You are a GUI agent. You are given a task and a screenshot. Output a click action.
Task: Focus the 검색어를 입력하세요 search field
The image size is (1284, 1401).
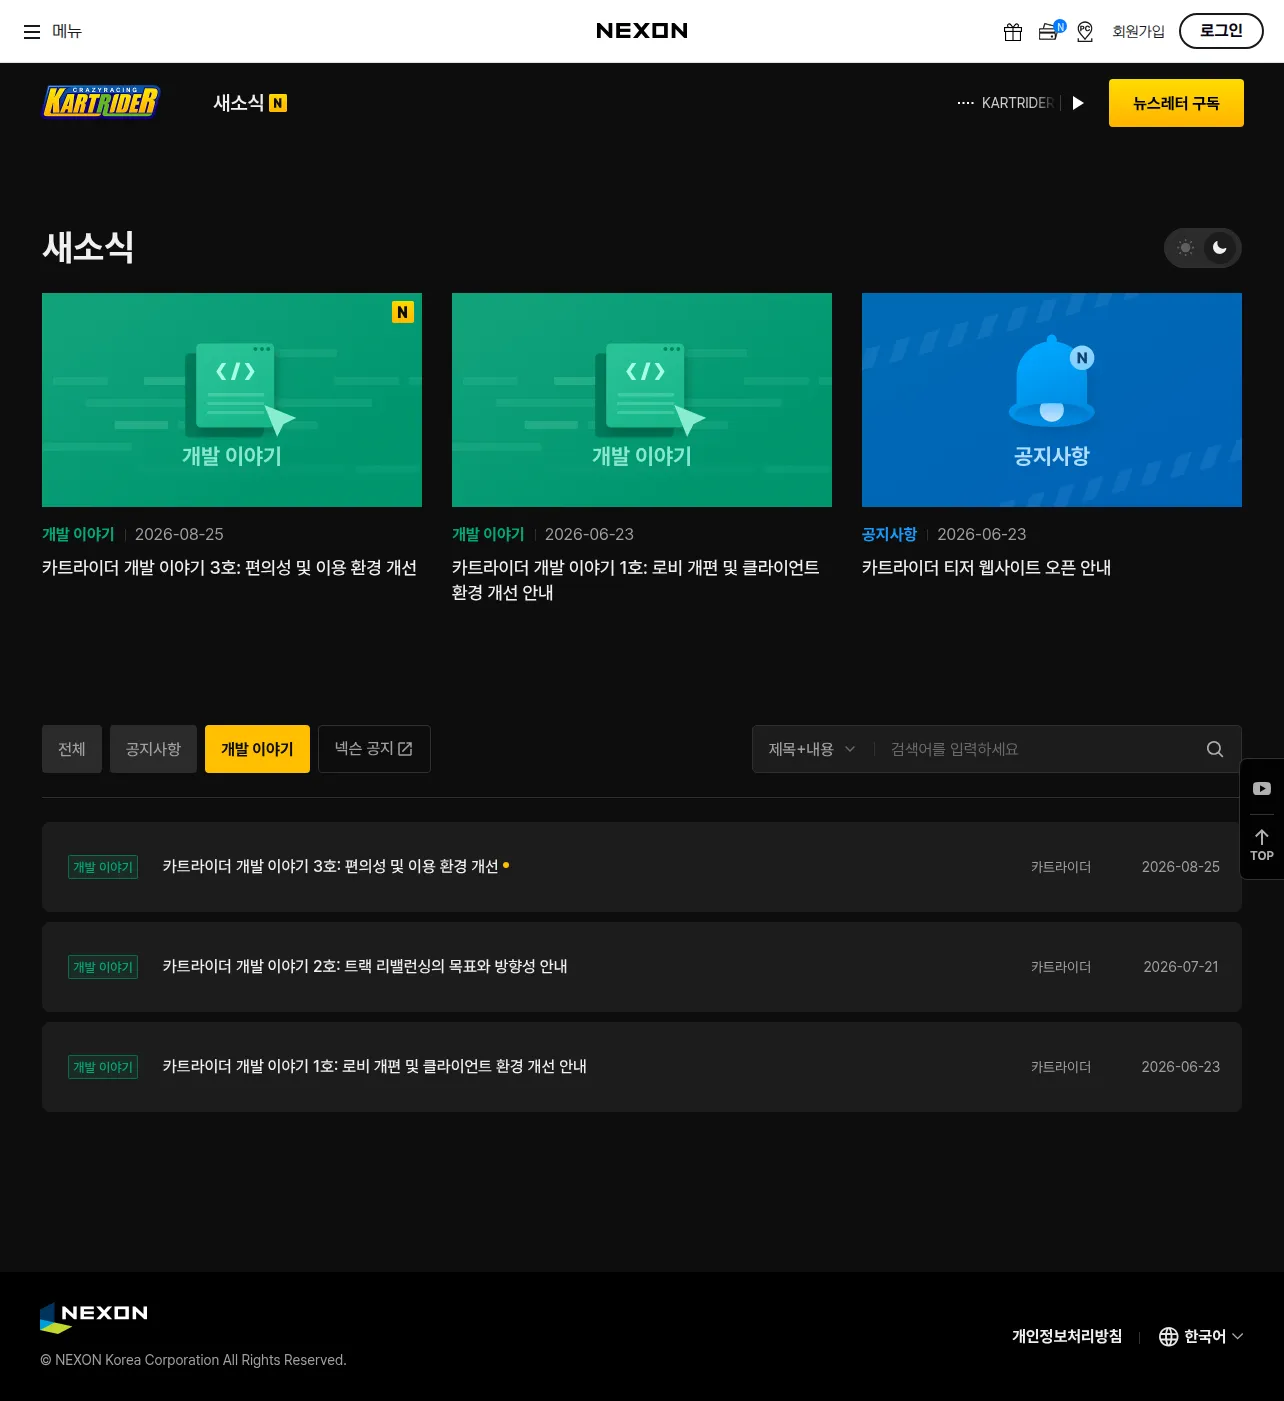click(1040, 749)
